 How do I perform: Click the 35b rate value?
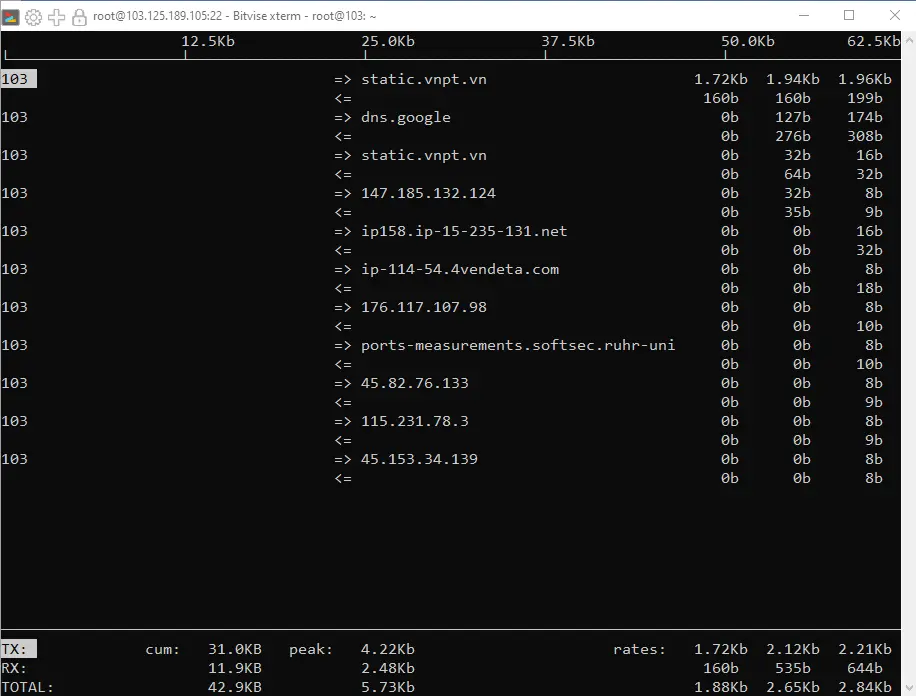[x=797, y=212]
